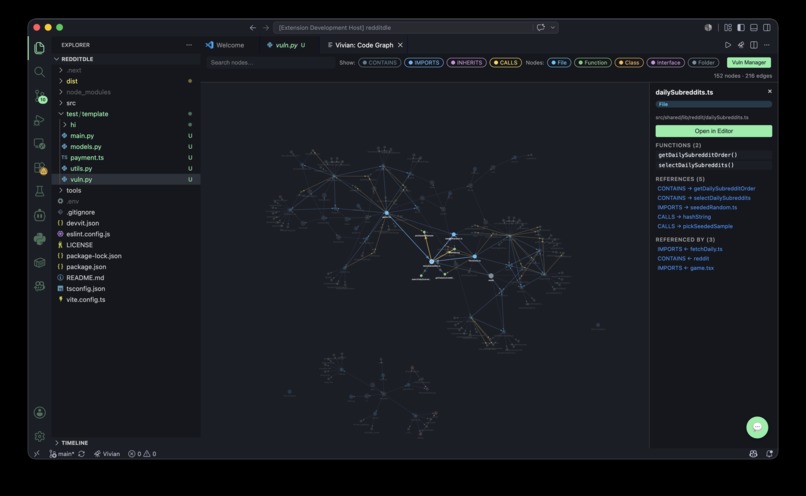Screen dimensions: 806x496
Task: Toggle the File node filter
Action: tap(559, 63)
